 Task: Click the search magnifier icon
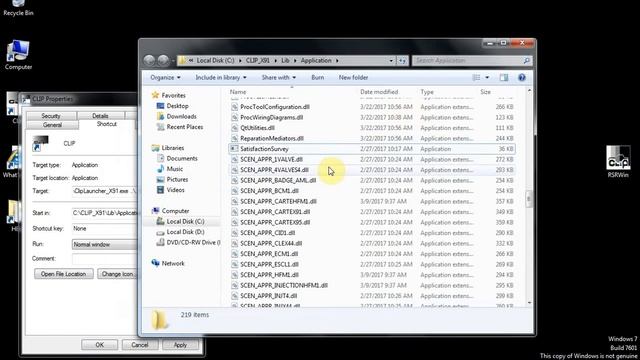coord(527,60)
